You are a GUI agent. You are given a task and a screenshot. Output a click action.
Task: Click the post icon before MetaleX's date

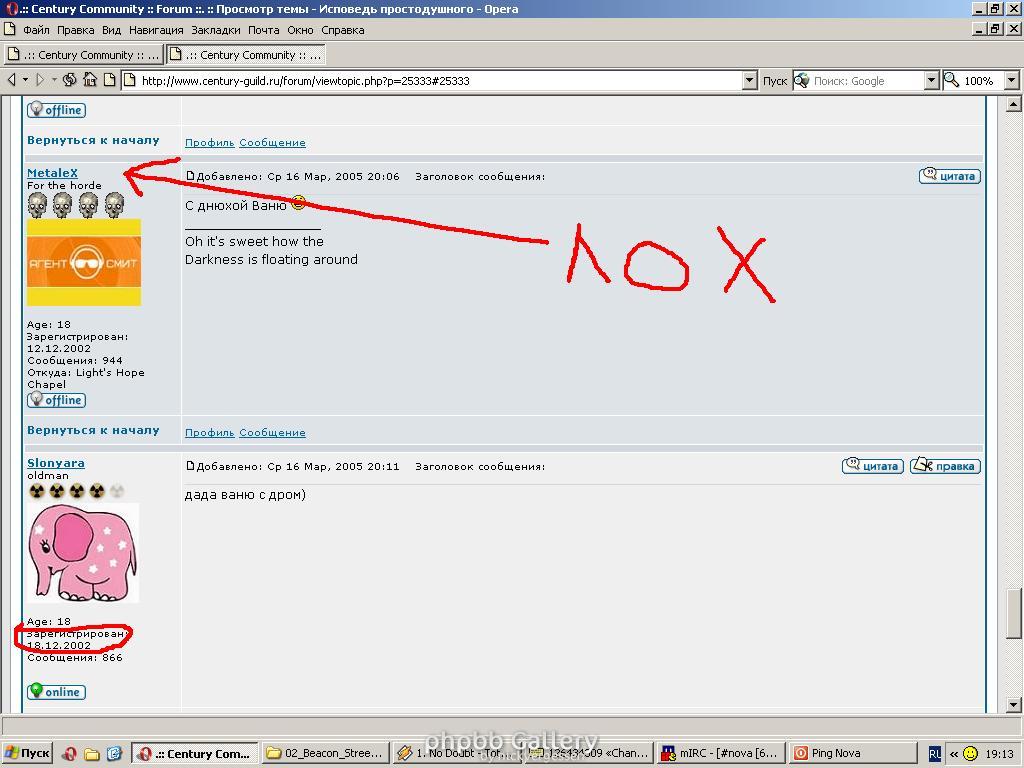190,177
